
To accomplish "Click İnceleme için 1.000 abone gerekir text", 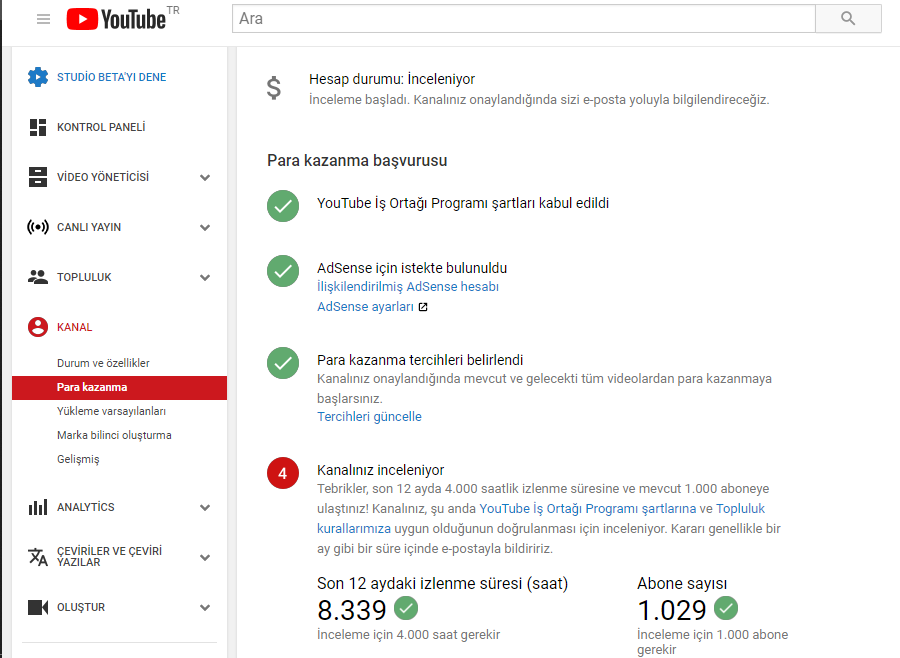I will point(712,642).
